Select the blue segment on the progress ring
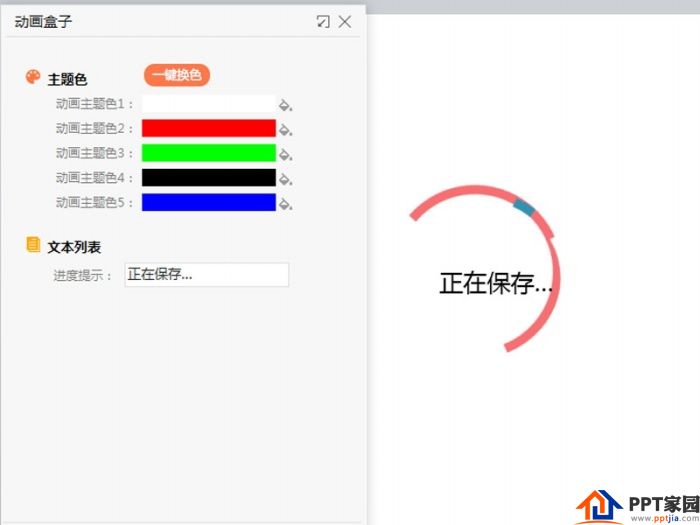 [x=524, y=207]
